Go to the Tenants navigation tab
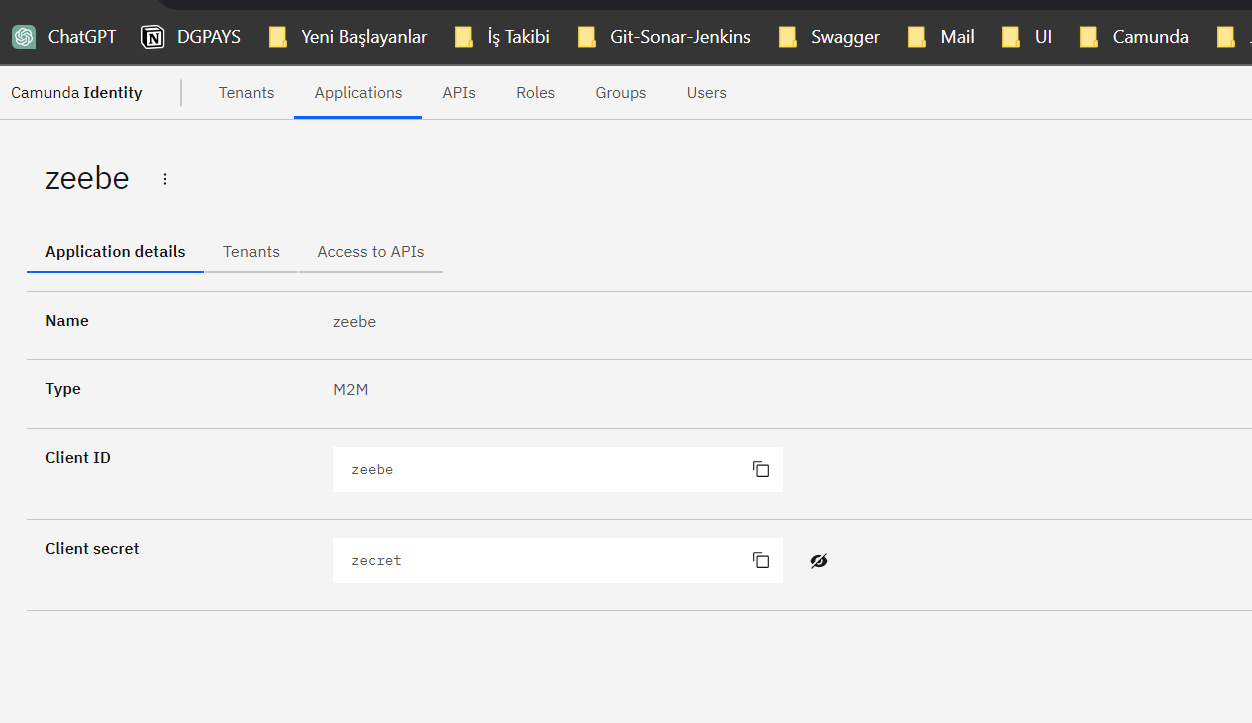The image size is (1252, 723). pos(246,93)
